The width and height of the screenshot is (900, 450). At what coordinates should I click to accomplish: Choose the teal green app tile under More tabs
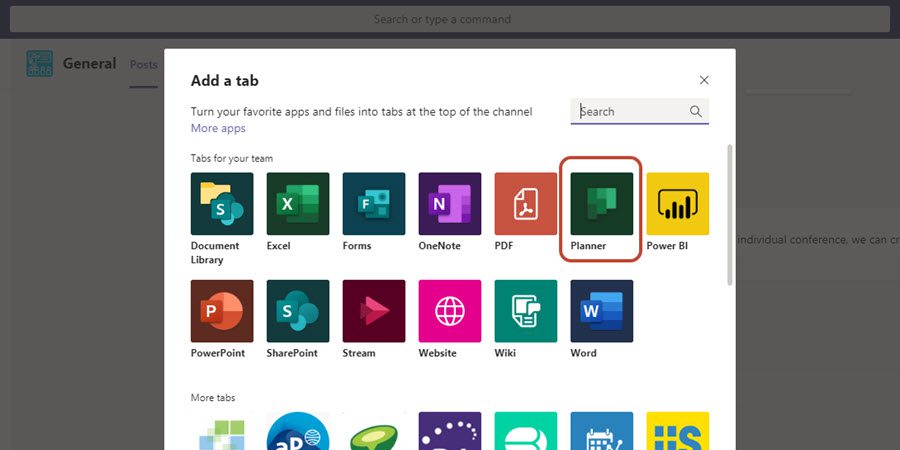coord(526,430)
